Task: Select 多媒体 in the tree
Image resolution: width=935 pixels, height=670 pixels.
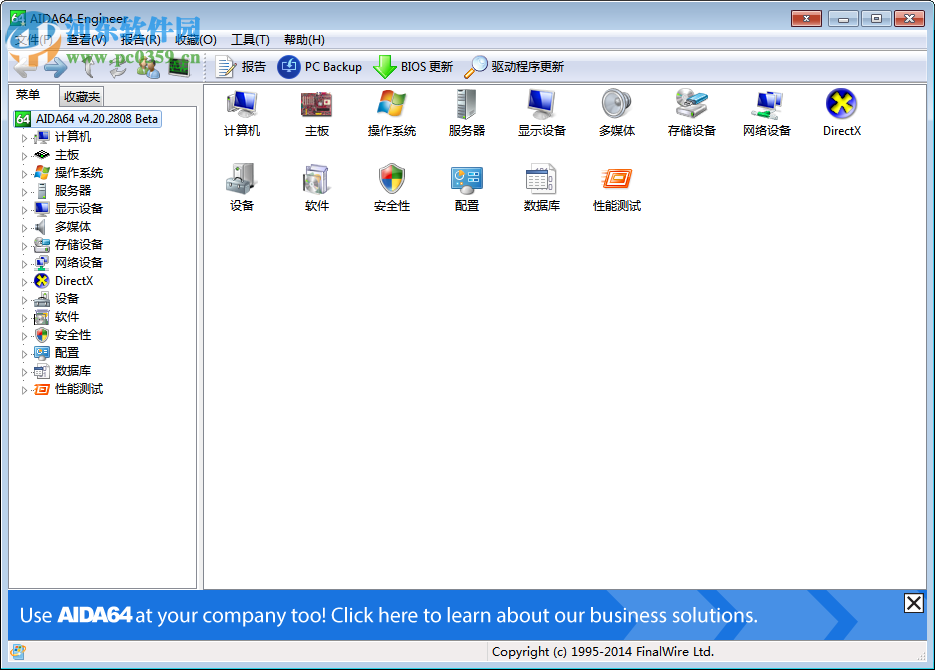Action: (73, 227)
